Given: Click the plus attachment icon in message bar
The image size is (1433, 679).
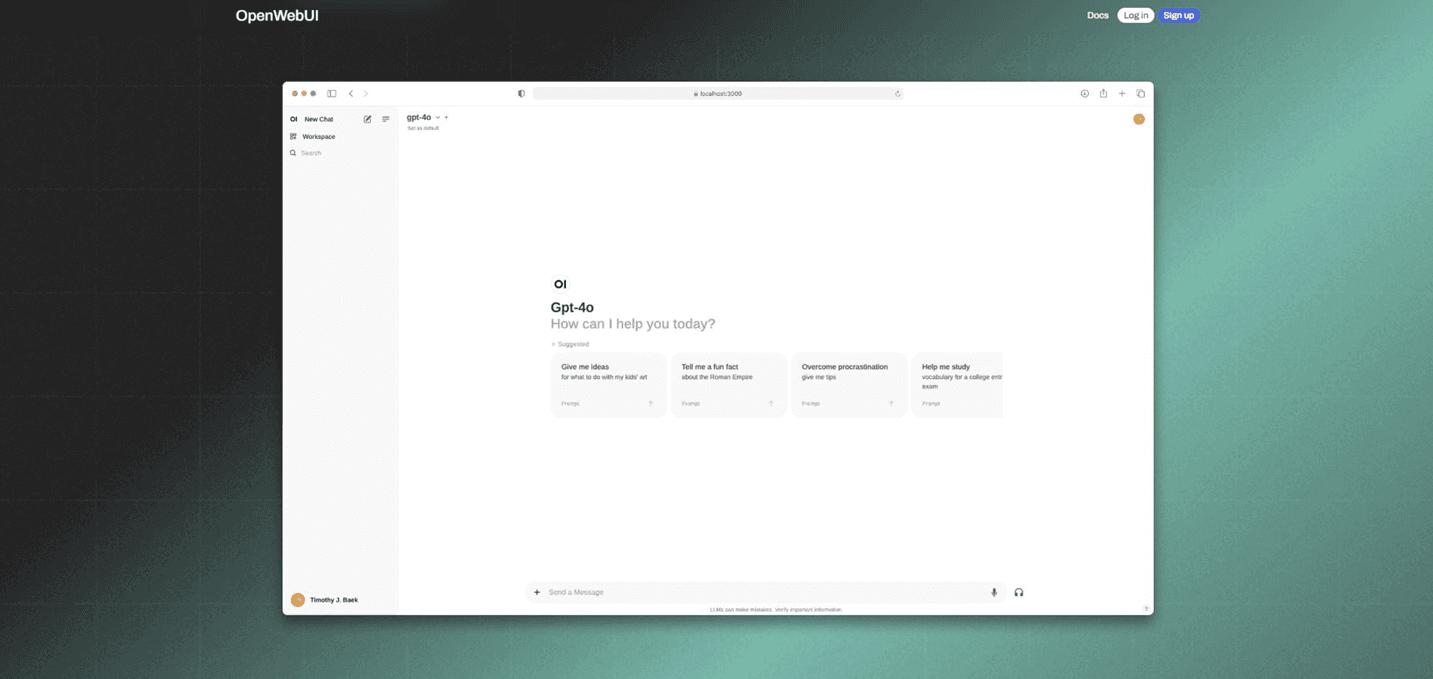Looking at the screenshot, I should coord(537,592).
